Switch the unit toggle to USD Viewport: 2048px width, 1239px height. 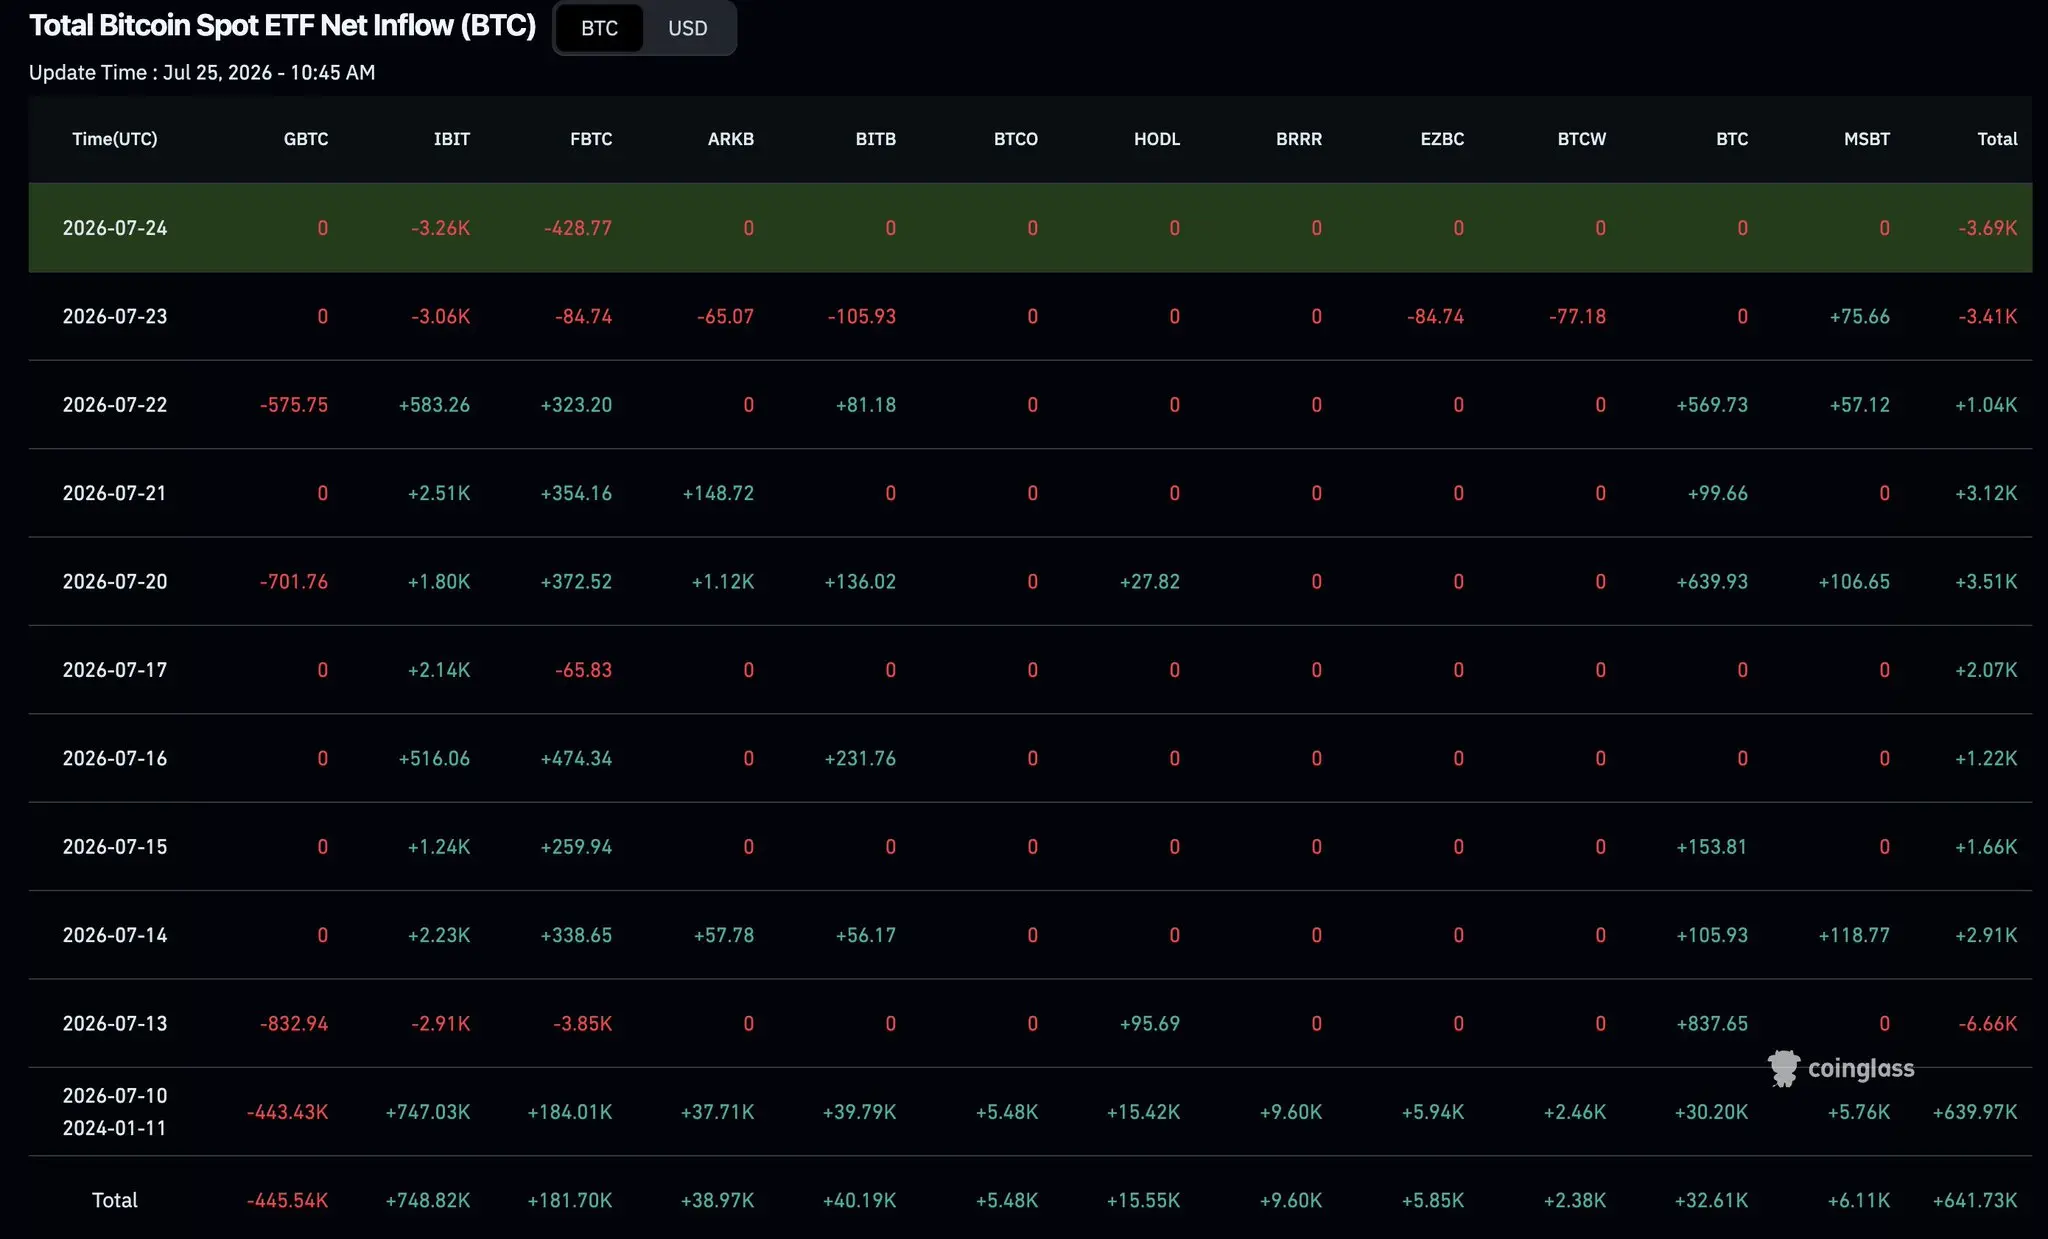click(x=687, y=28)
